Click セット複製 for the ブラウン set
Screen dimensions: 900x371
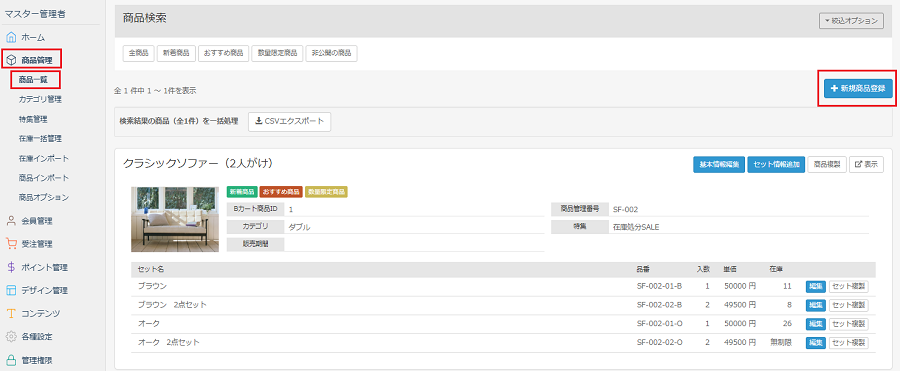[x=848, y=286]
